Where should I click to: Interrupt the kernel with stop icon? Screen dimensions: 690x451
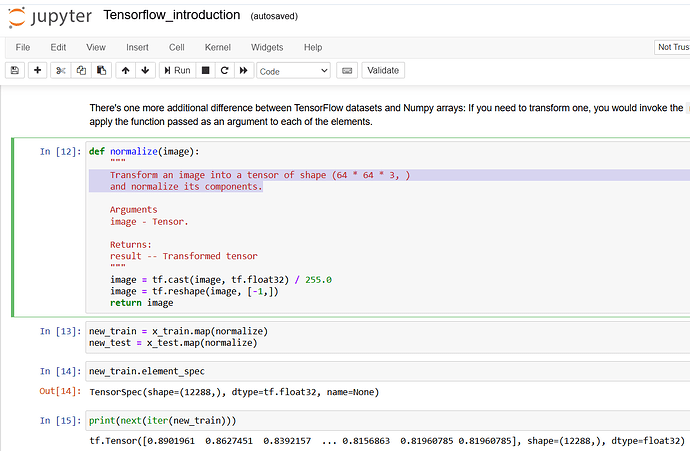pos(205,70)
